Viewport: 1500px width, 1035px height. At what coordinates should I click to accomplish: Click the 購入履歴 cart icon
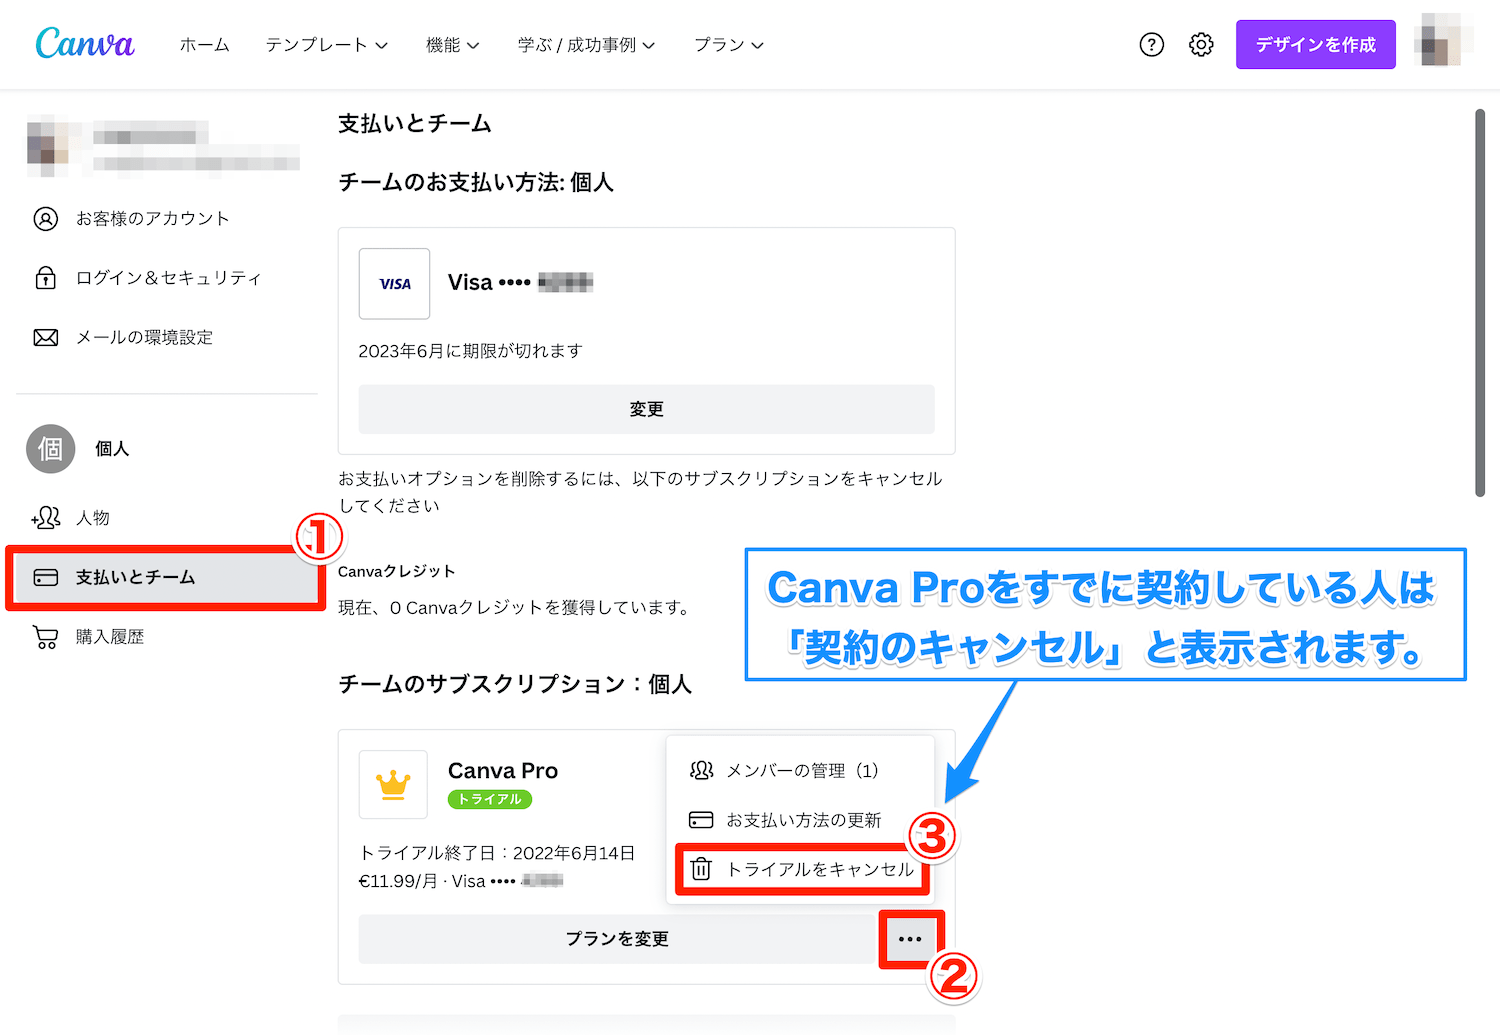click(46, 637)
